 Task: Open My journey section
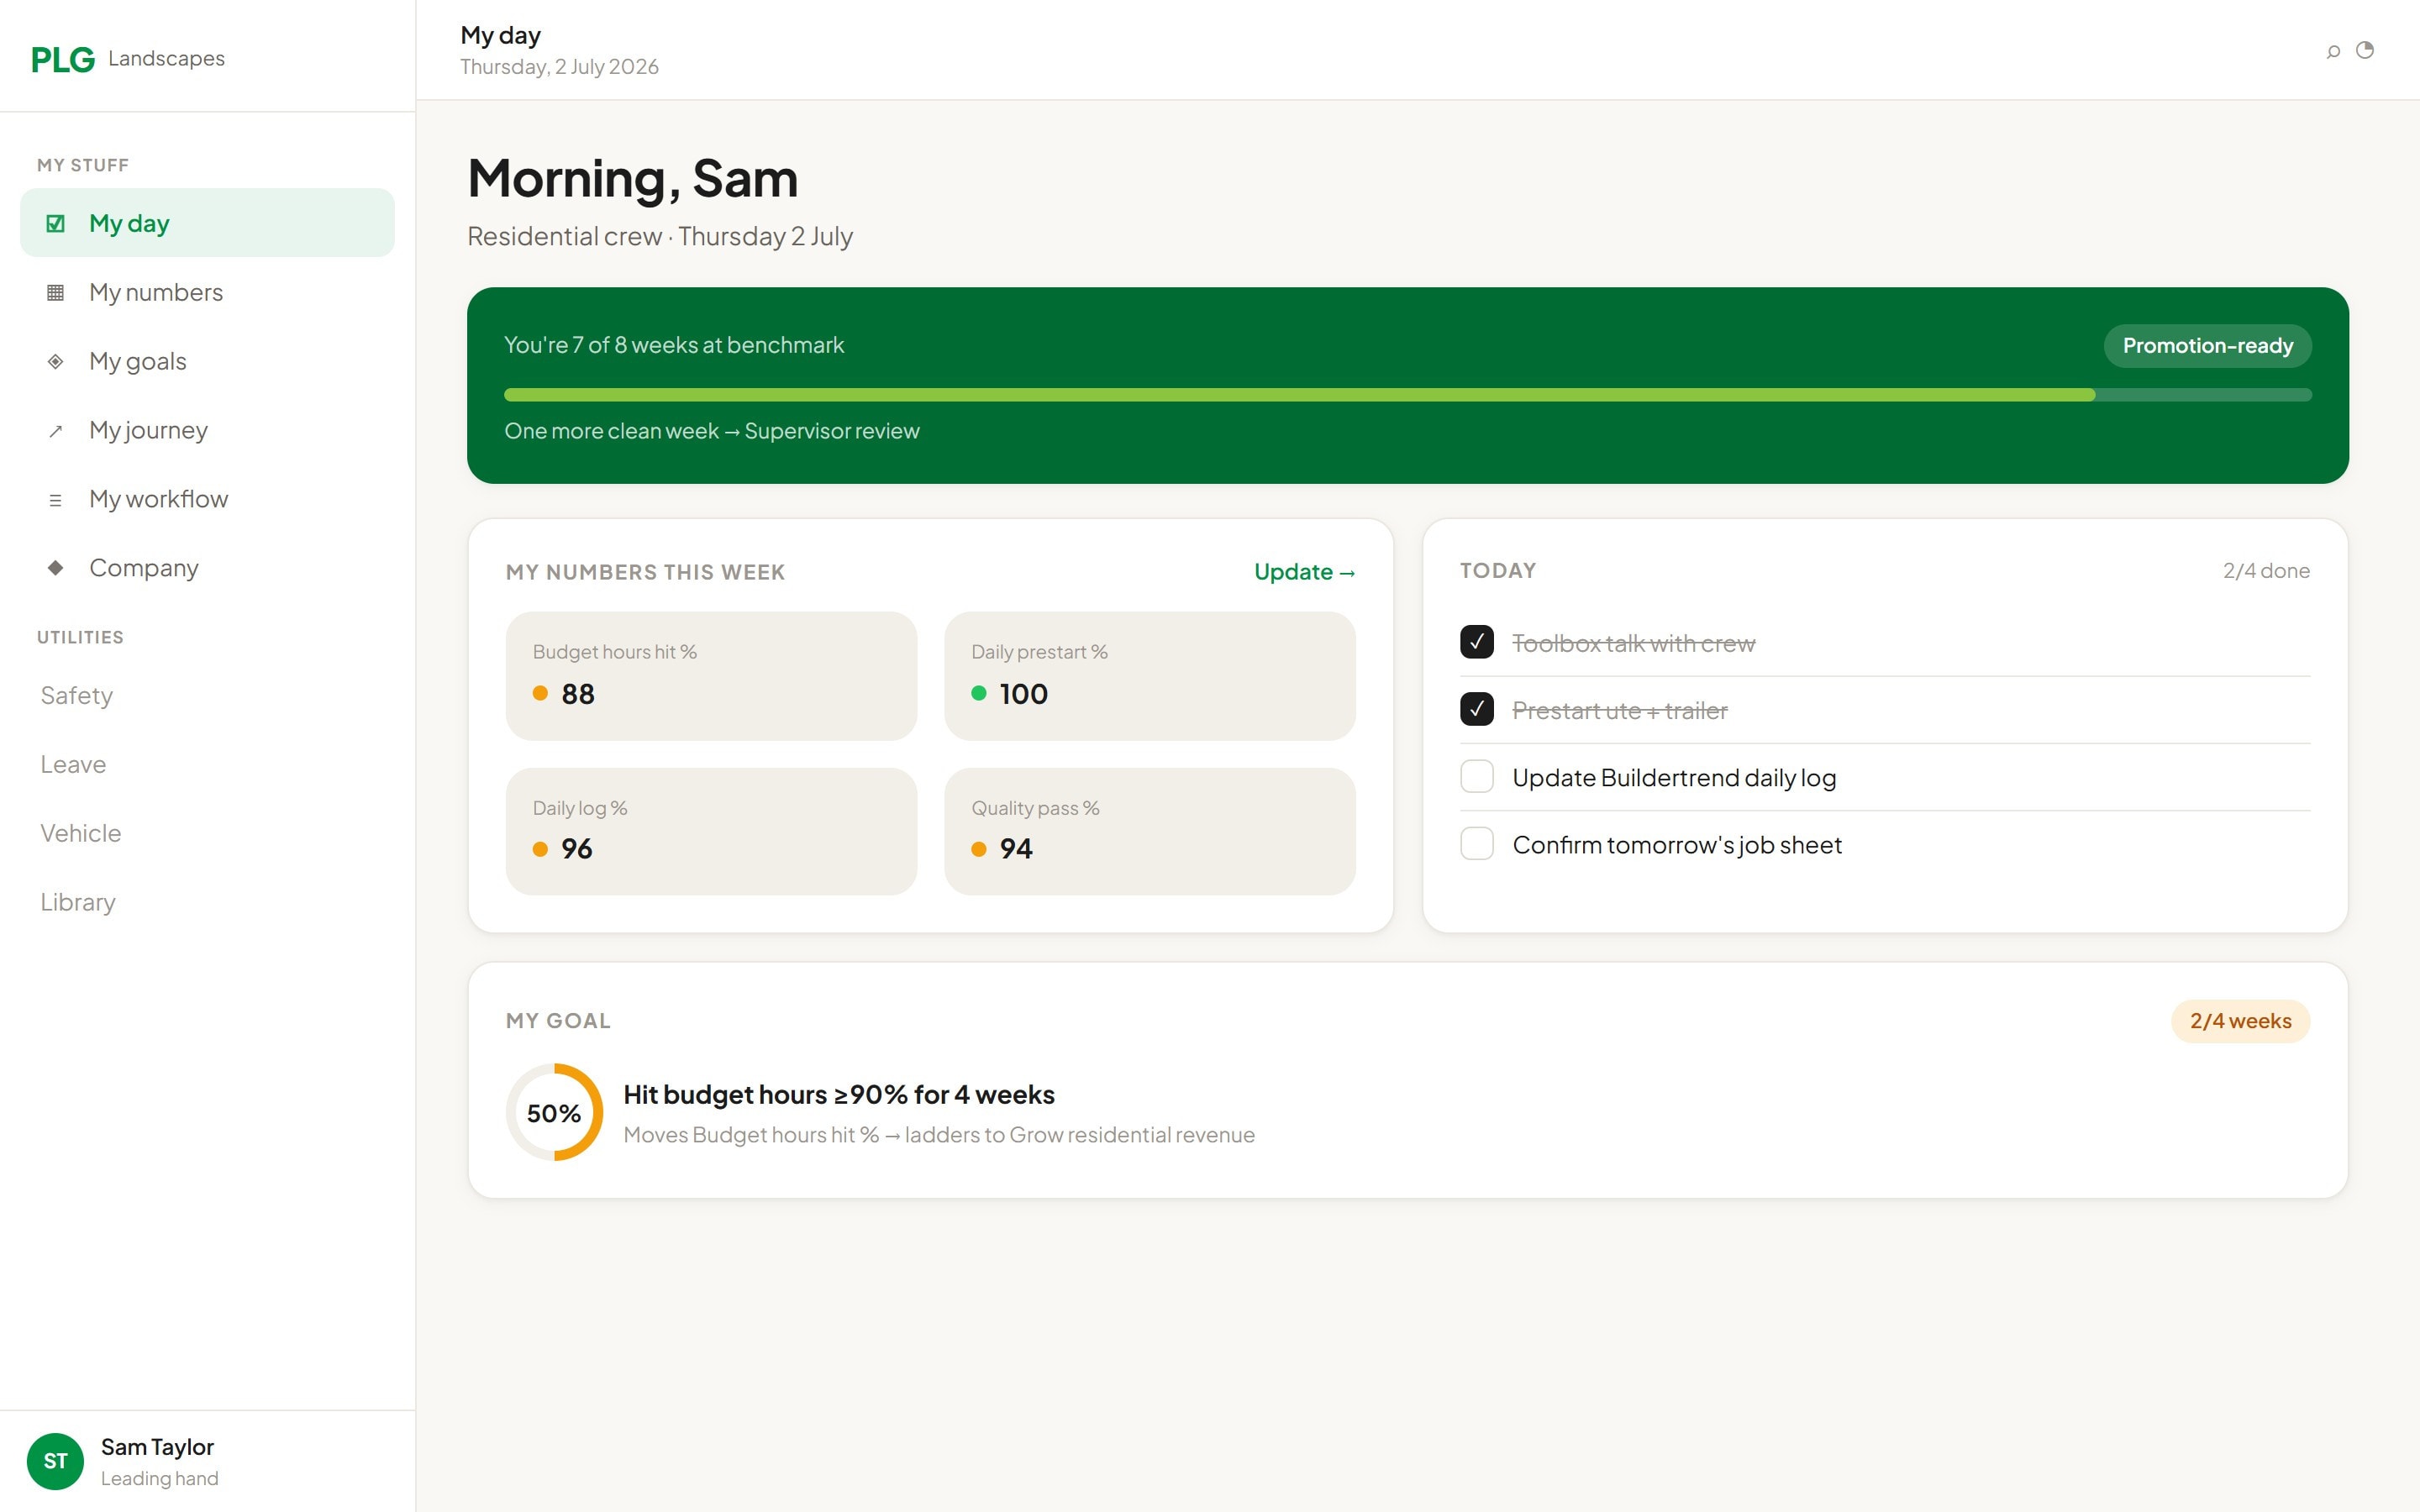pos(207,430)
